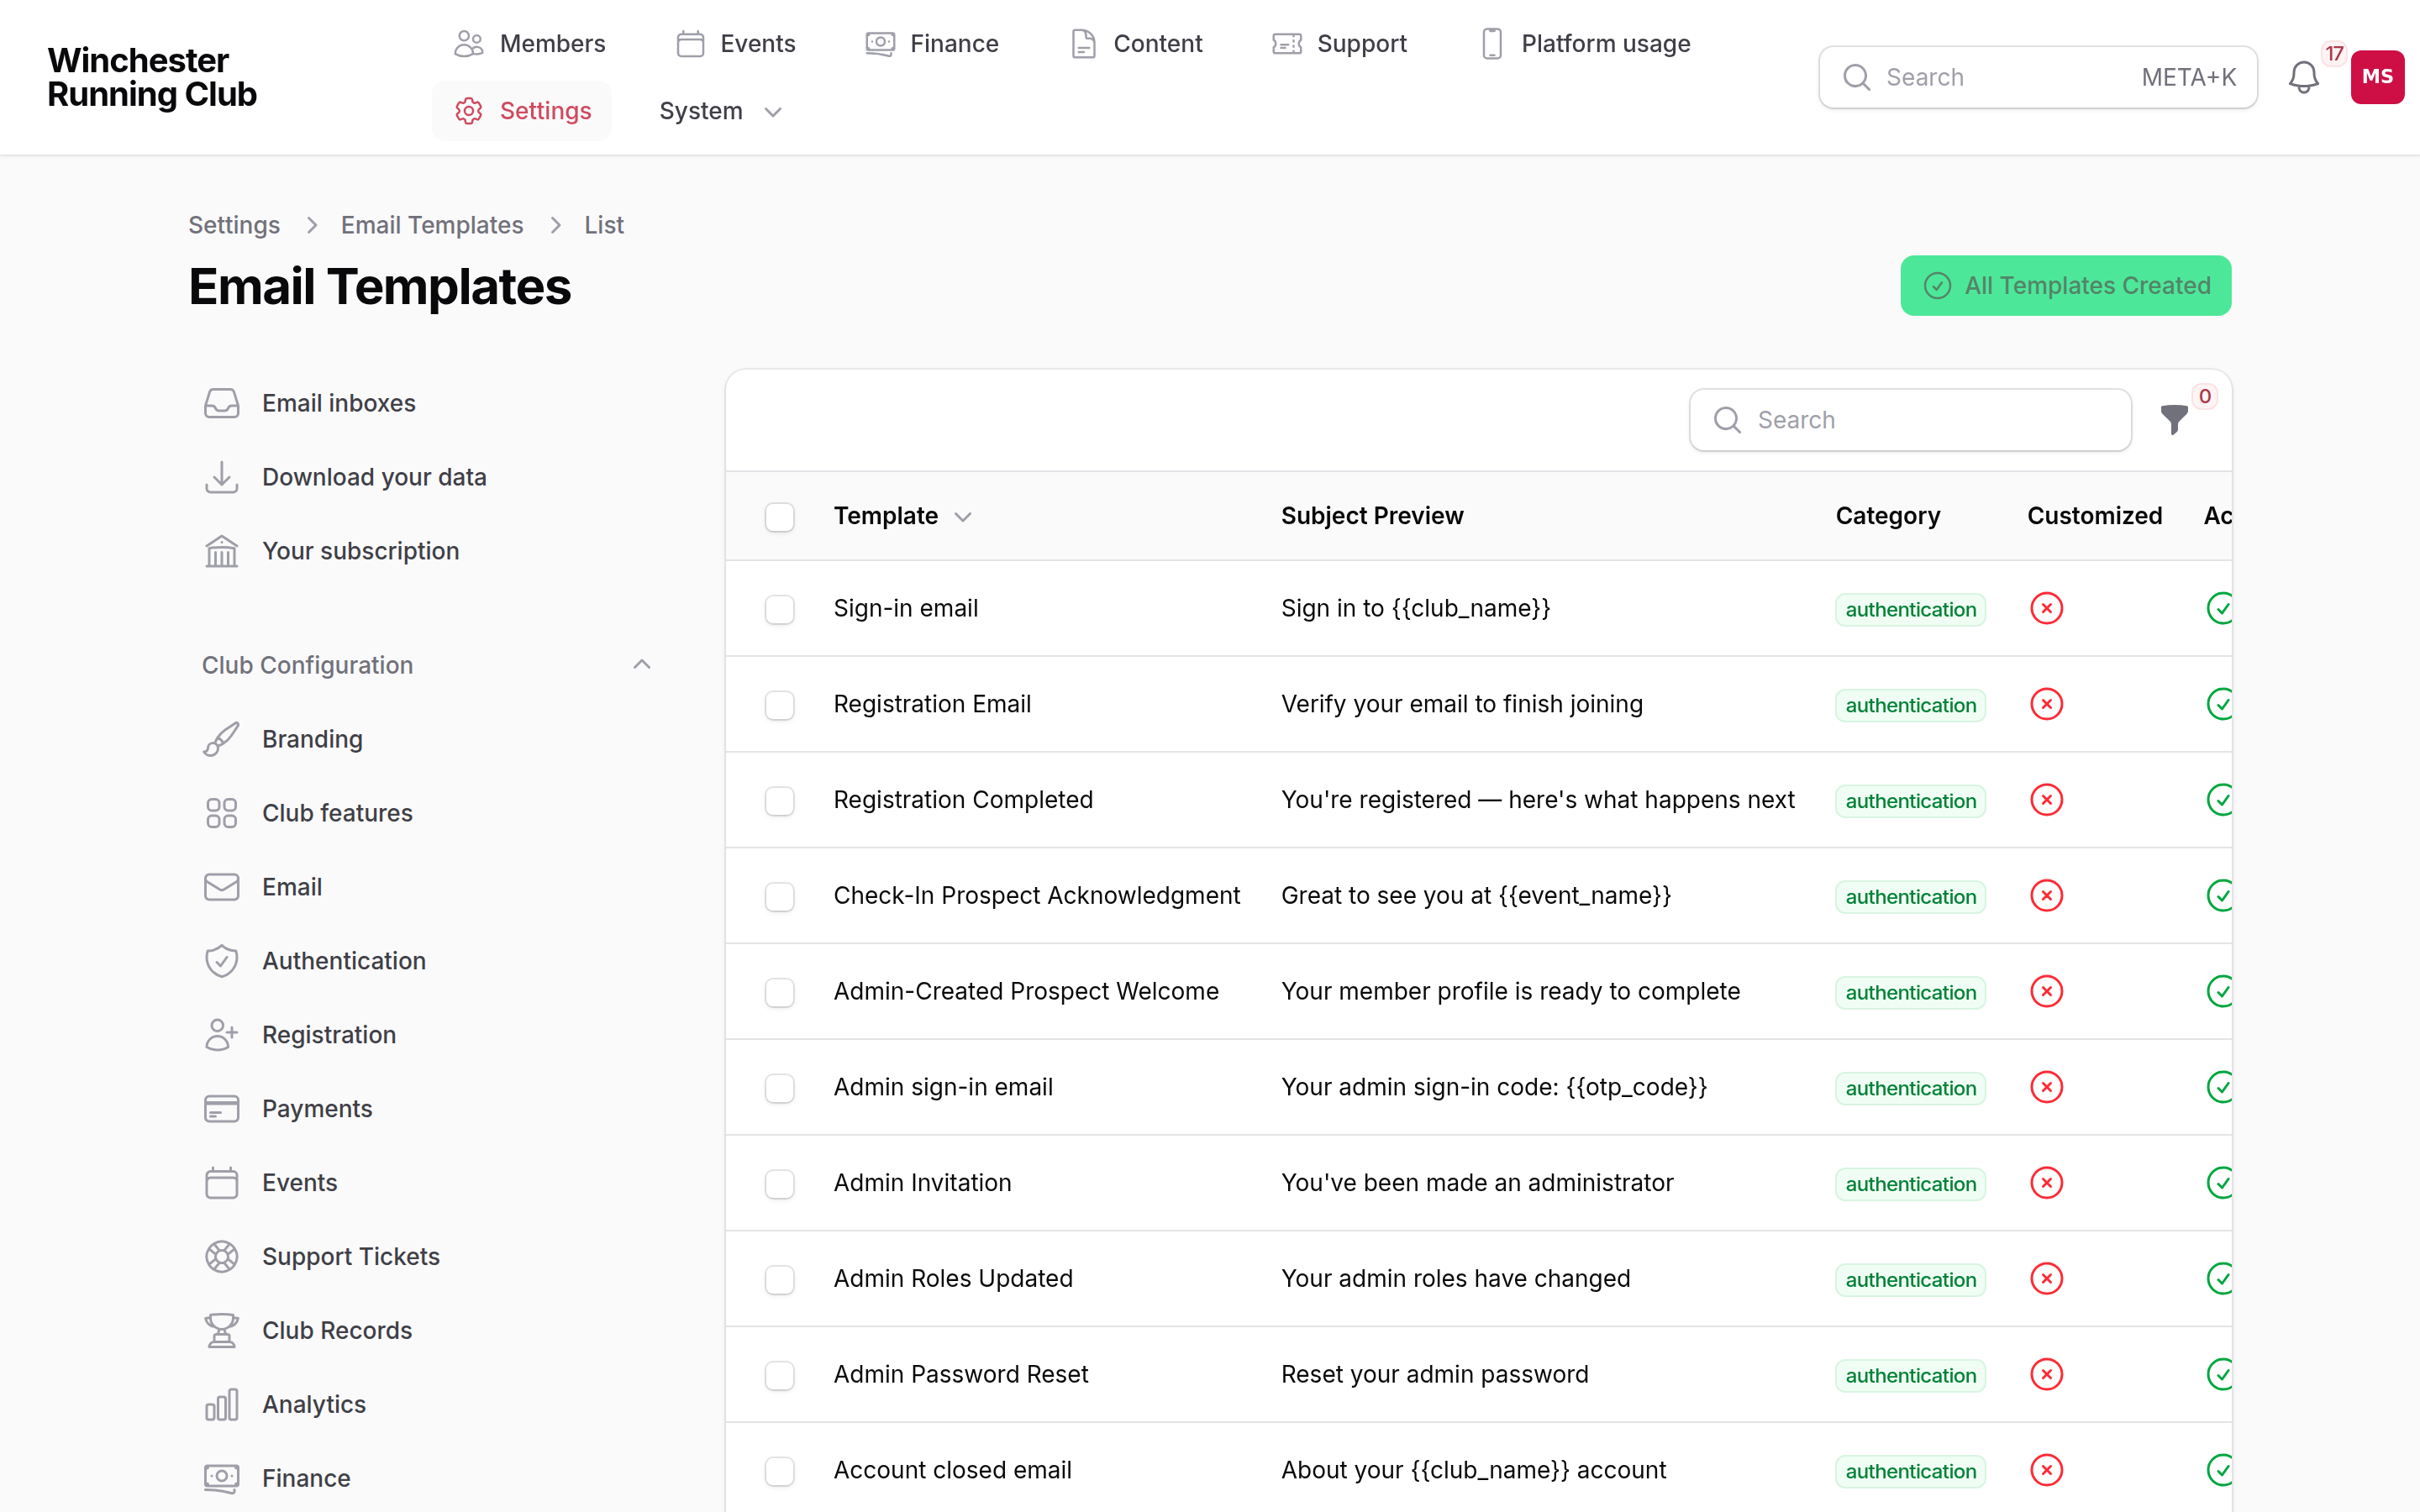Check the Account closed email checkbox
The width and height of the screenshot is (2420, 1512).
pyautogui.click(x=779, y=1471)
